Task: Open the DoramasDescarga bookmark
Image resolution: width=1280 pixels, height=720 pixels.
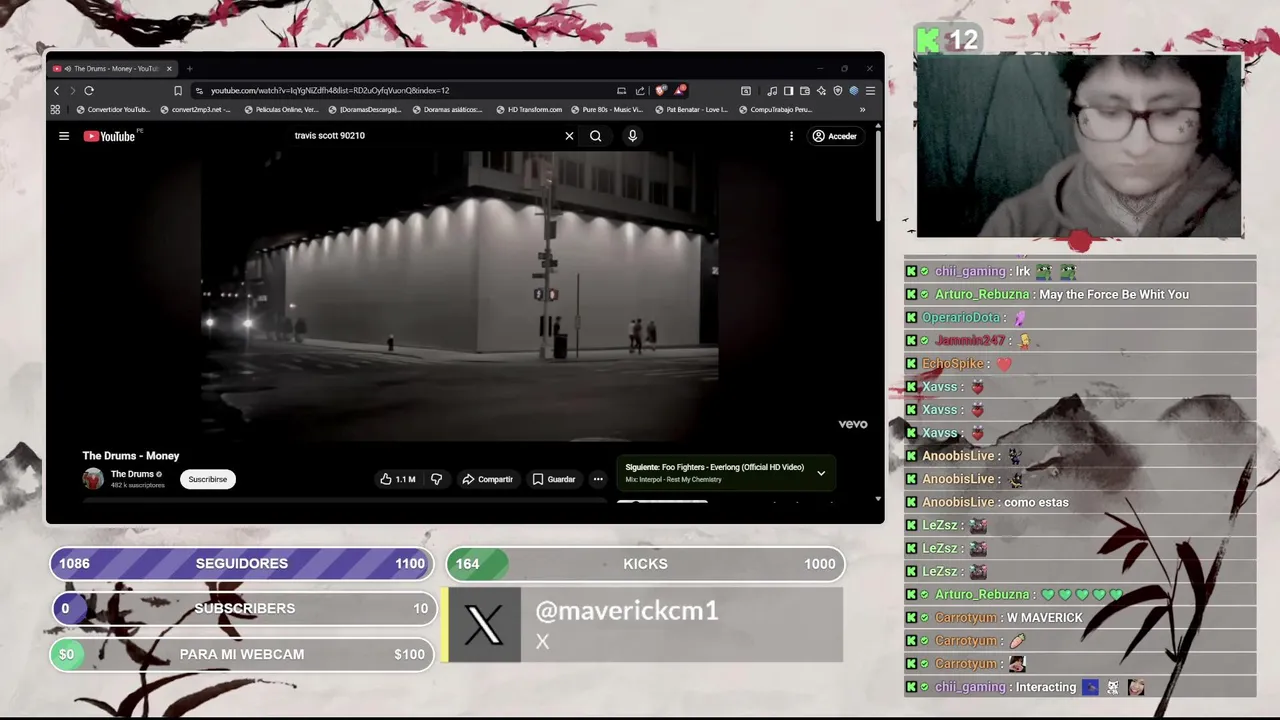Action: click(x=365, y=110)
